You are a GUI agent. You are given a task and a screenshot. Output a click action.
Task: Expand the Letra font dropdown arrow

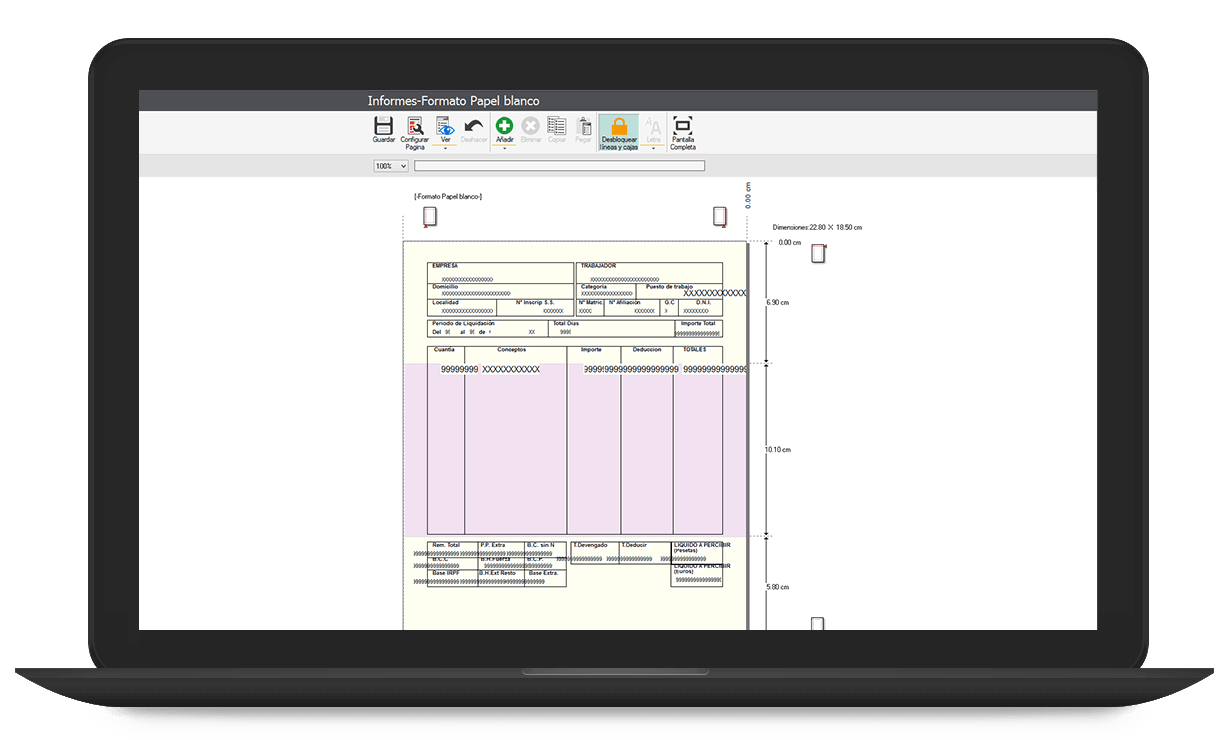(x=653, y=149)
